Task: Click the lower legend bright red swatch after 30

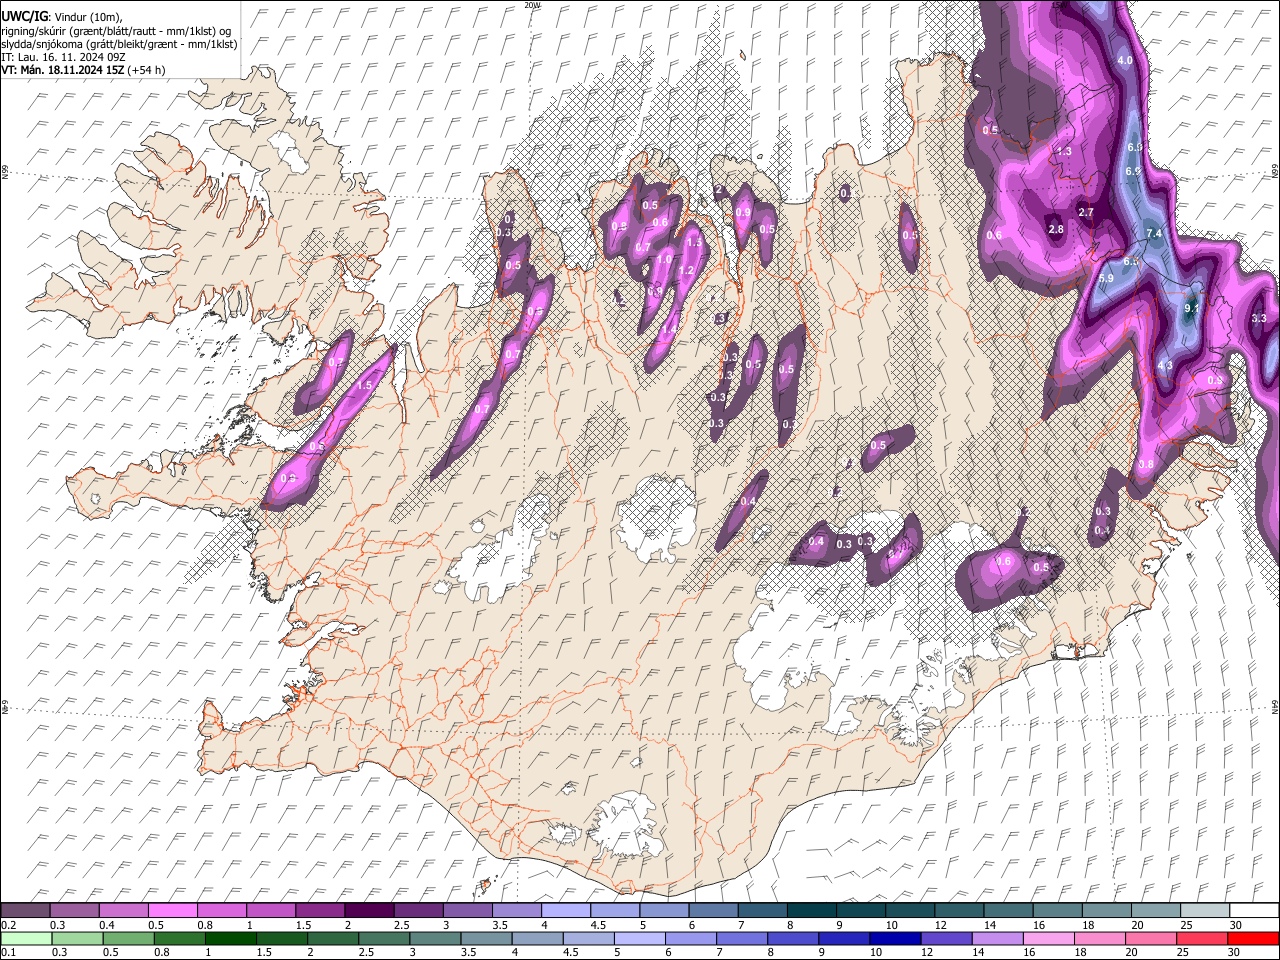Action: point(1254,938)
